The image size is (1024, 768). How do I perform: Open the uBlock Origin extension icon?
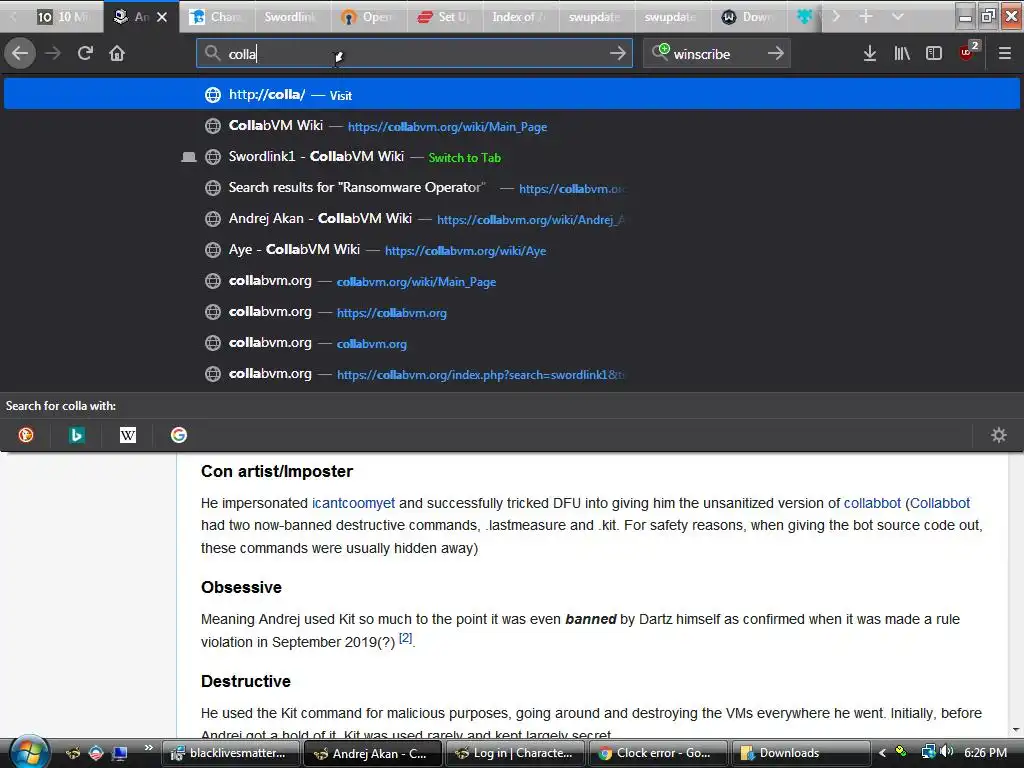click(x=968, y=52)
